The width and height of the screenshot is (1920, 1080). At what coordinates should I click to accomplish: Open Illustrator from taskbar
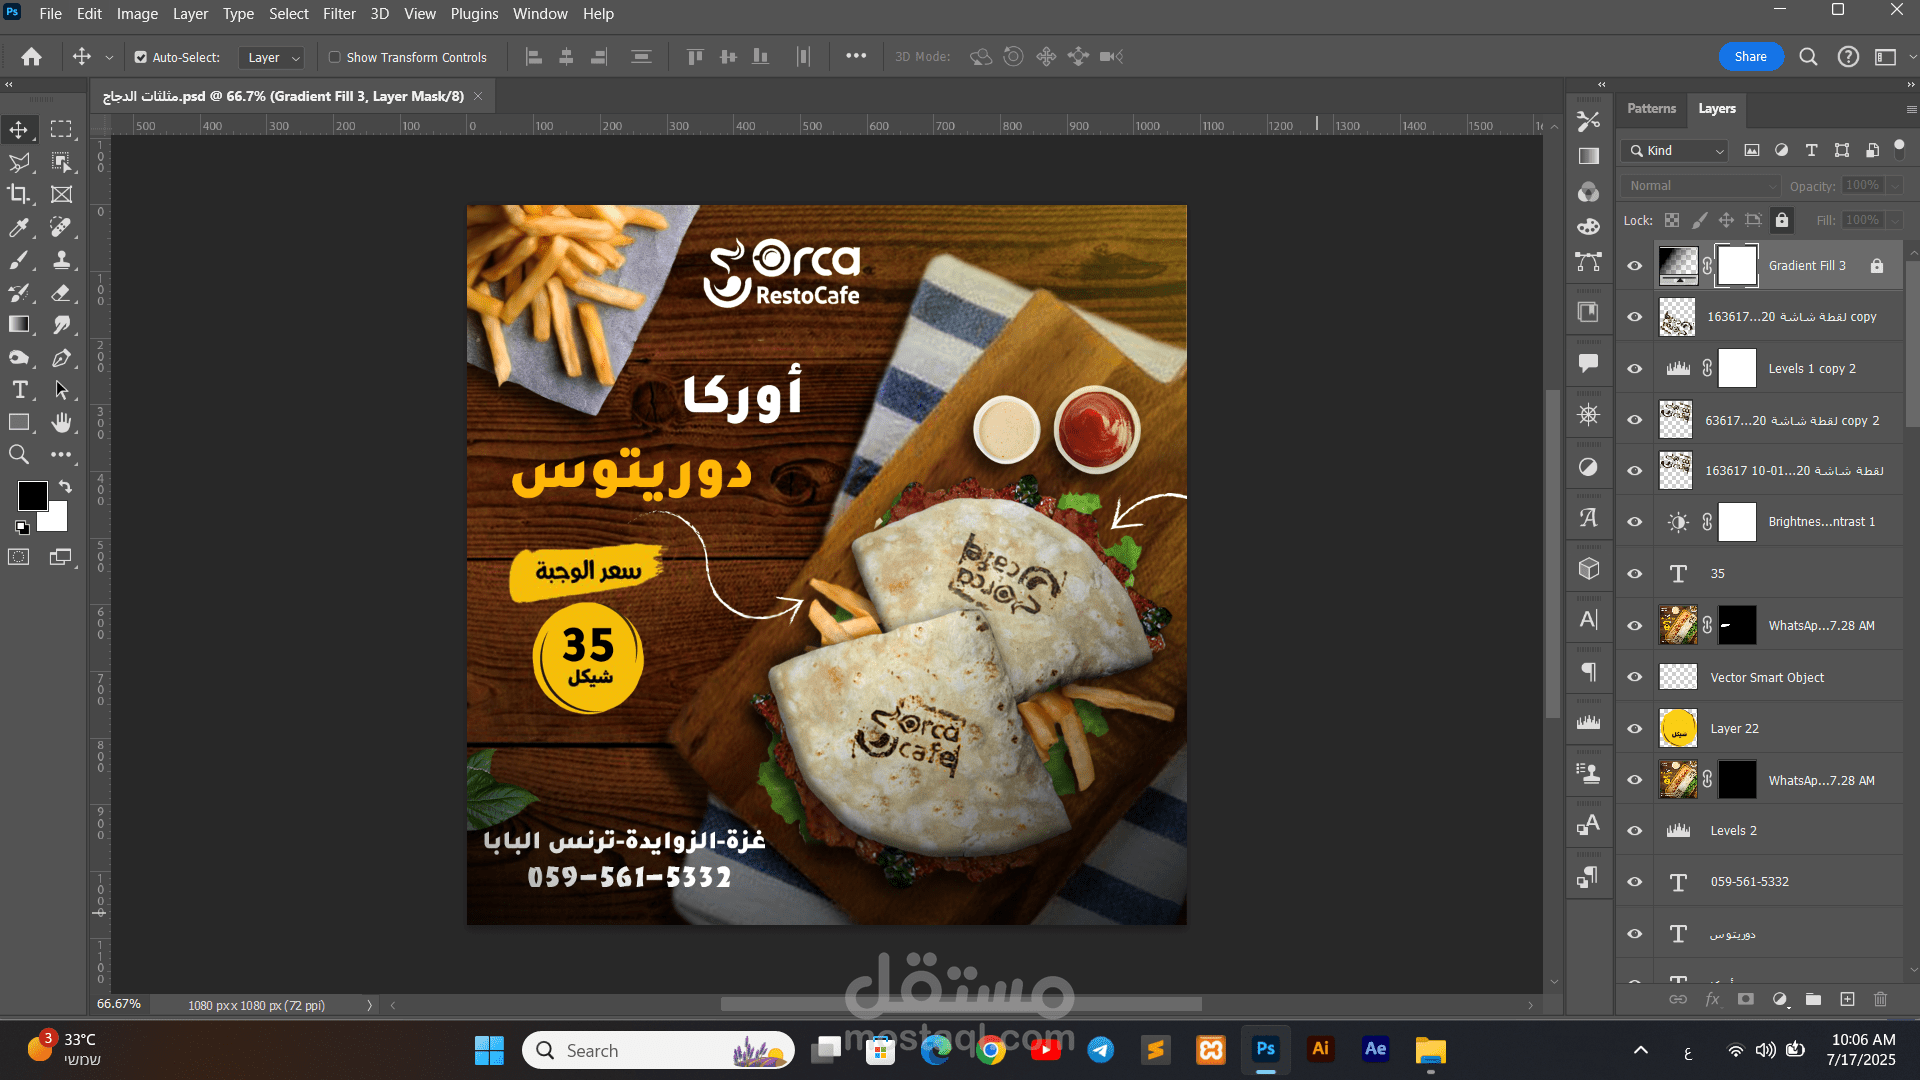1320,1049
